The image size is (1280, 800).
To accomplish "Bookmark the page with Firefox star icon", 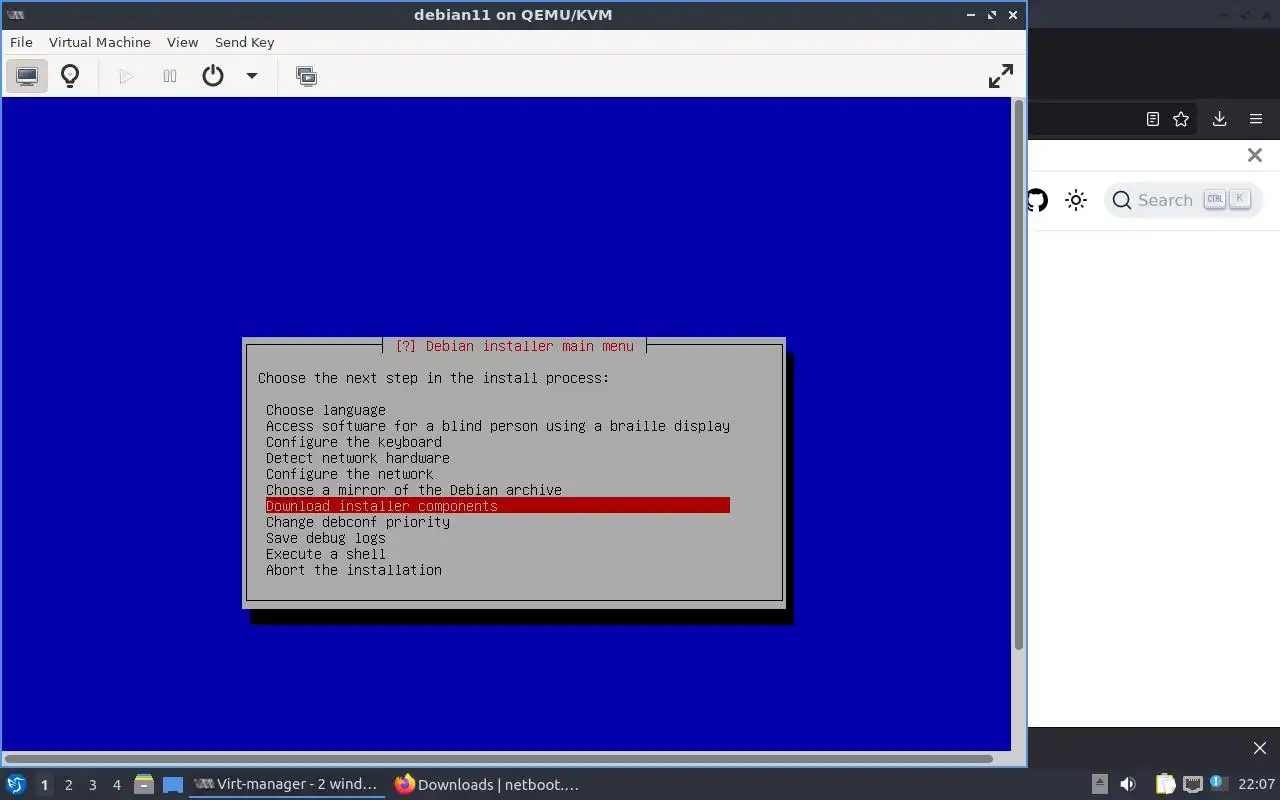I will 1181,119.
